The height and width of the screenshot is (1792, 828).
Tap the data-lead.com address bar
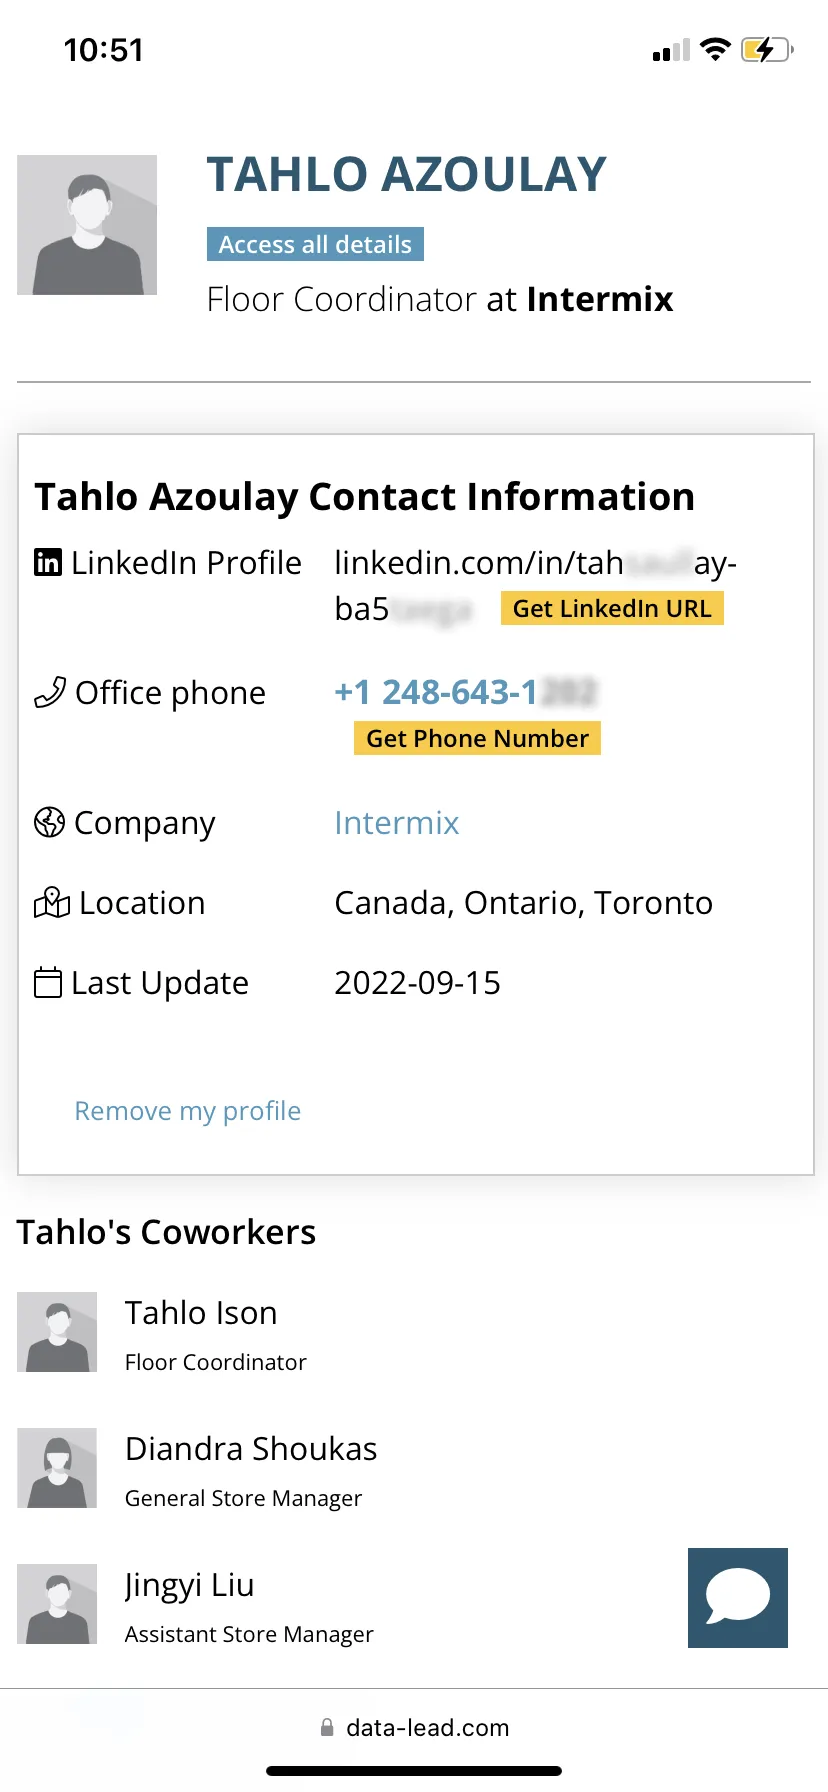pos(414,1727)
